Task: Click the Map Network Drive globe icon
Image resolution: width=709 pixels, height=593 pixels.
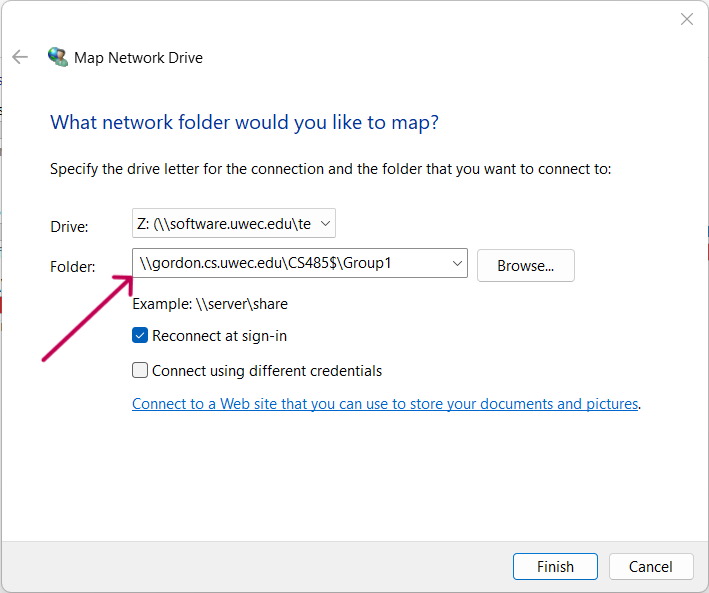Action: pyautogui.click(x=58, y=57)
